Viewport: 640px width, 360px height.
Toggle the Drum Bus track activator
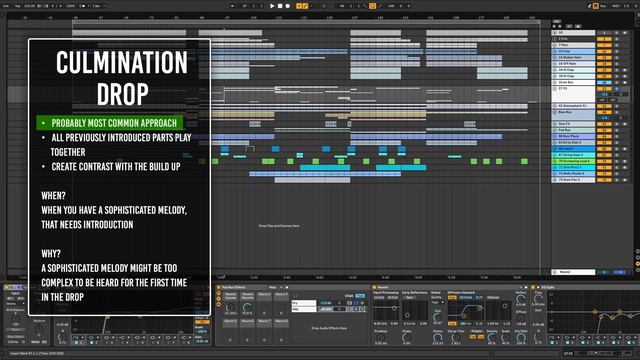tap(604, 82)
